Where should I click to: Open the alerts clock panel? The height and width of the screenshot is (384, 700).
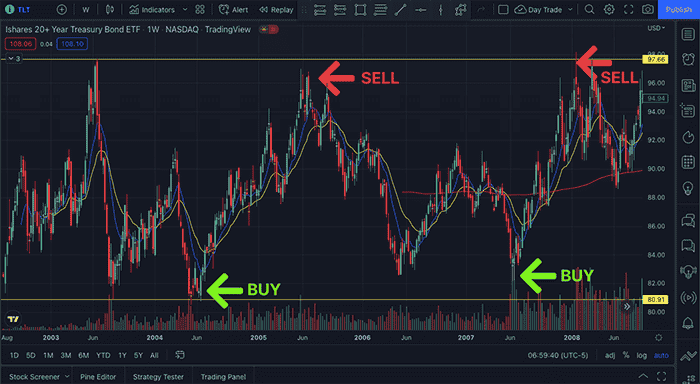coord(688,58)
